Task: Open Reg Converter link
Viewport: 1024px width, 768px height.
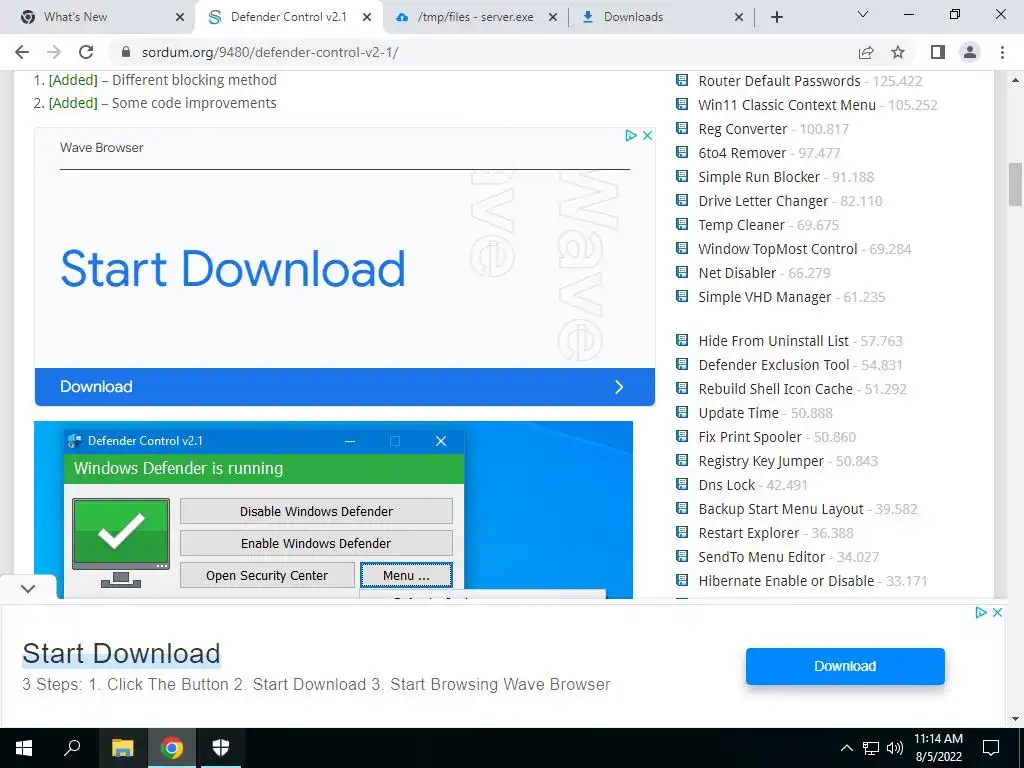Action: (743, 129)
